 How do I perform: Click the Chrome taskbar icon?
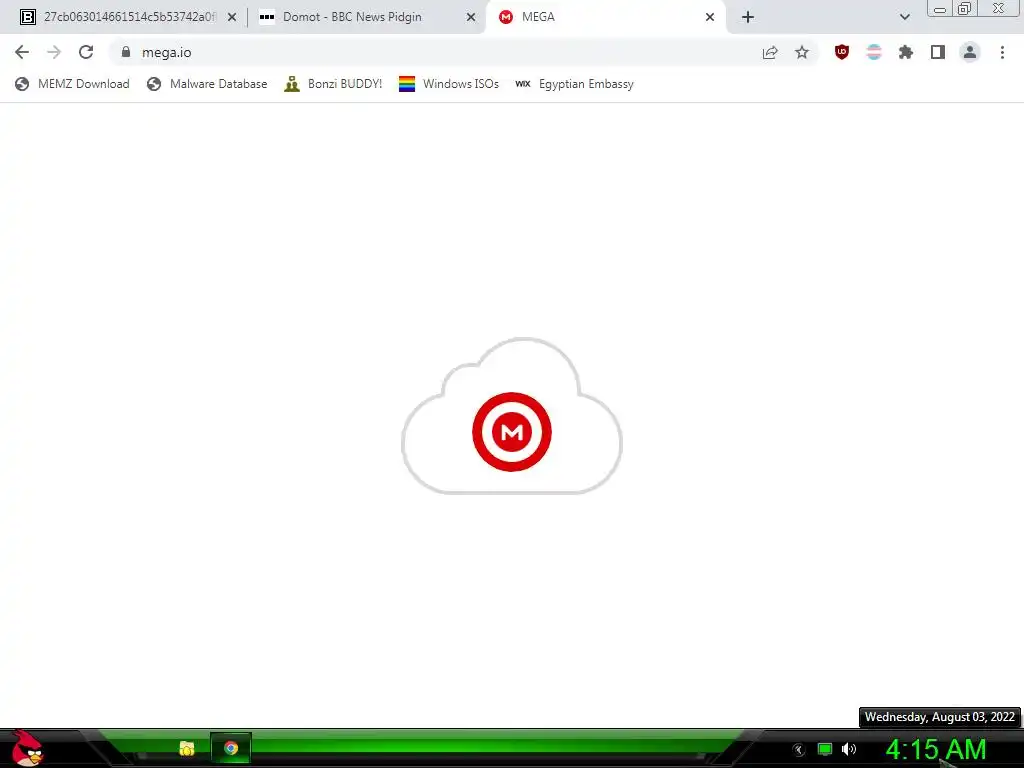tap(231, 748)
